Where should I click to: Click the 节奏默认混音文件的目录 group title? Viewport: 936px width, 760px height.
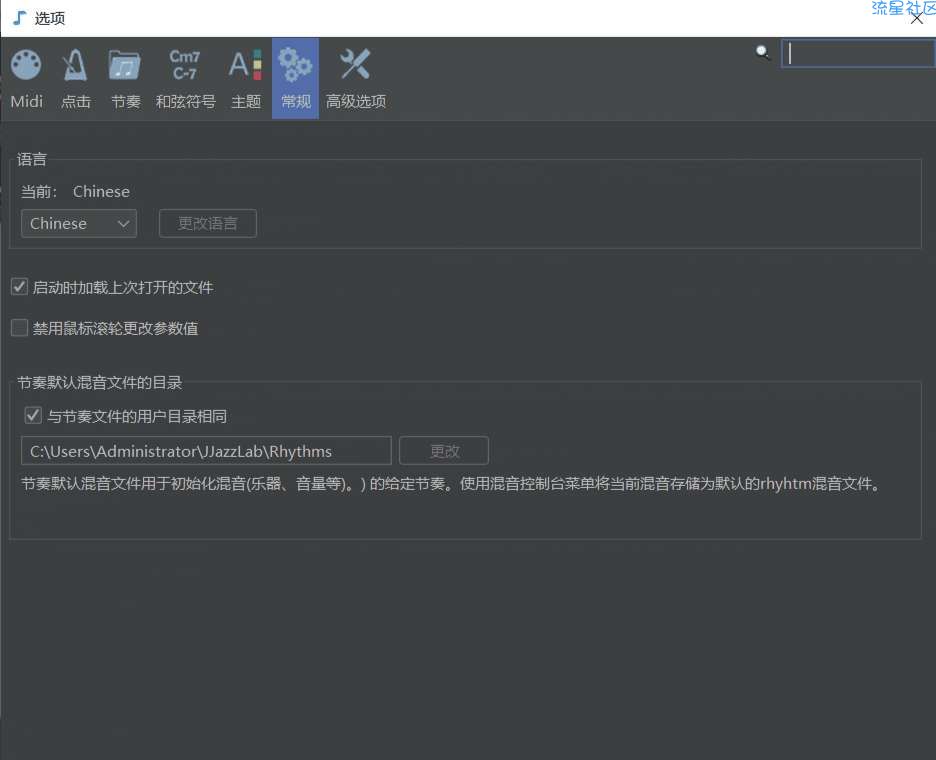point(100,383)
